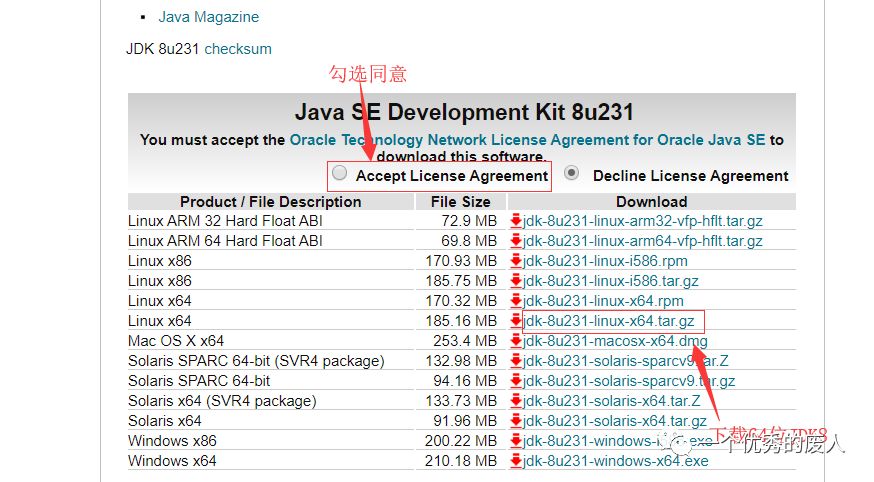Click red download arrow for solaris-x64.tar.gz
874x482 pixels.
pyautogui.click(x=516, y=421)
